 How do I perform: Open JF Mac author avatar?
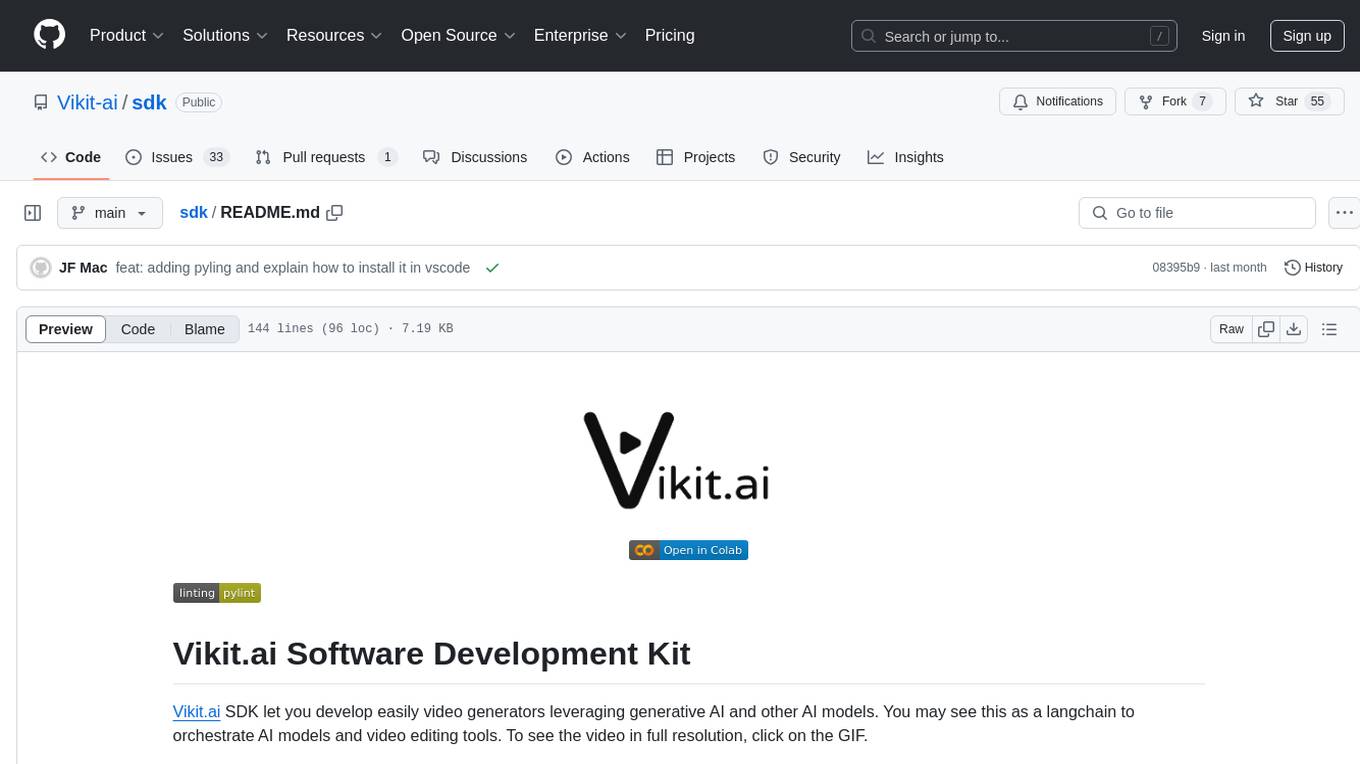(x=41, y=268)
